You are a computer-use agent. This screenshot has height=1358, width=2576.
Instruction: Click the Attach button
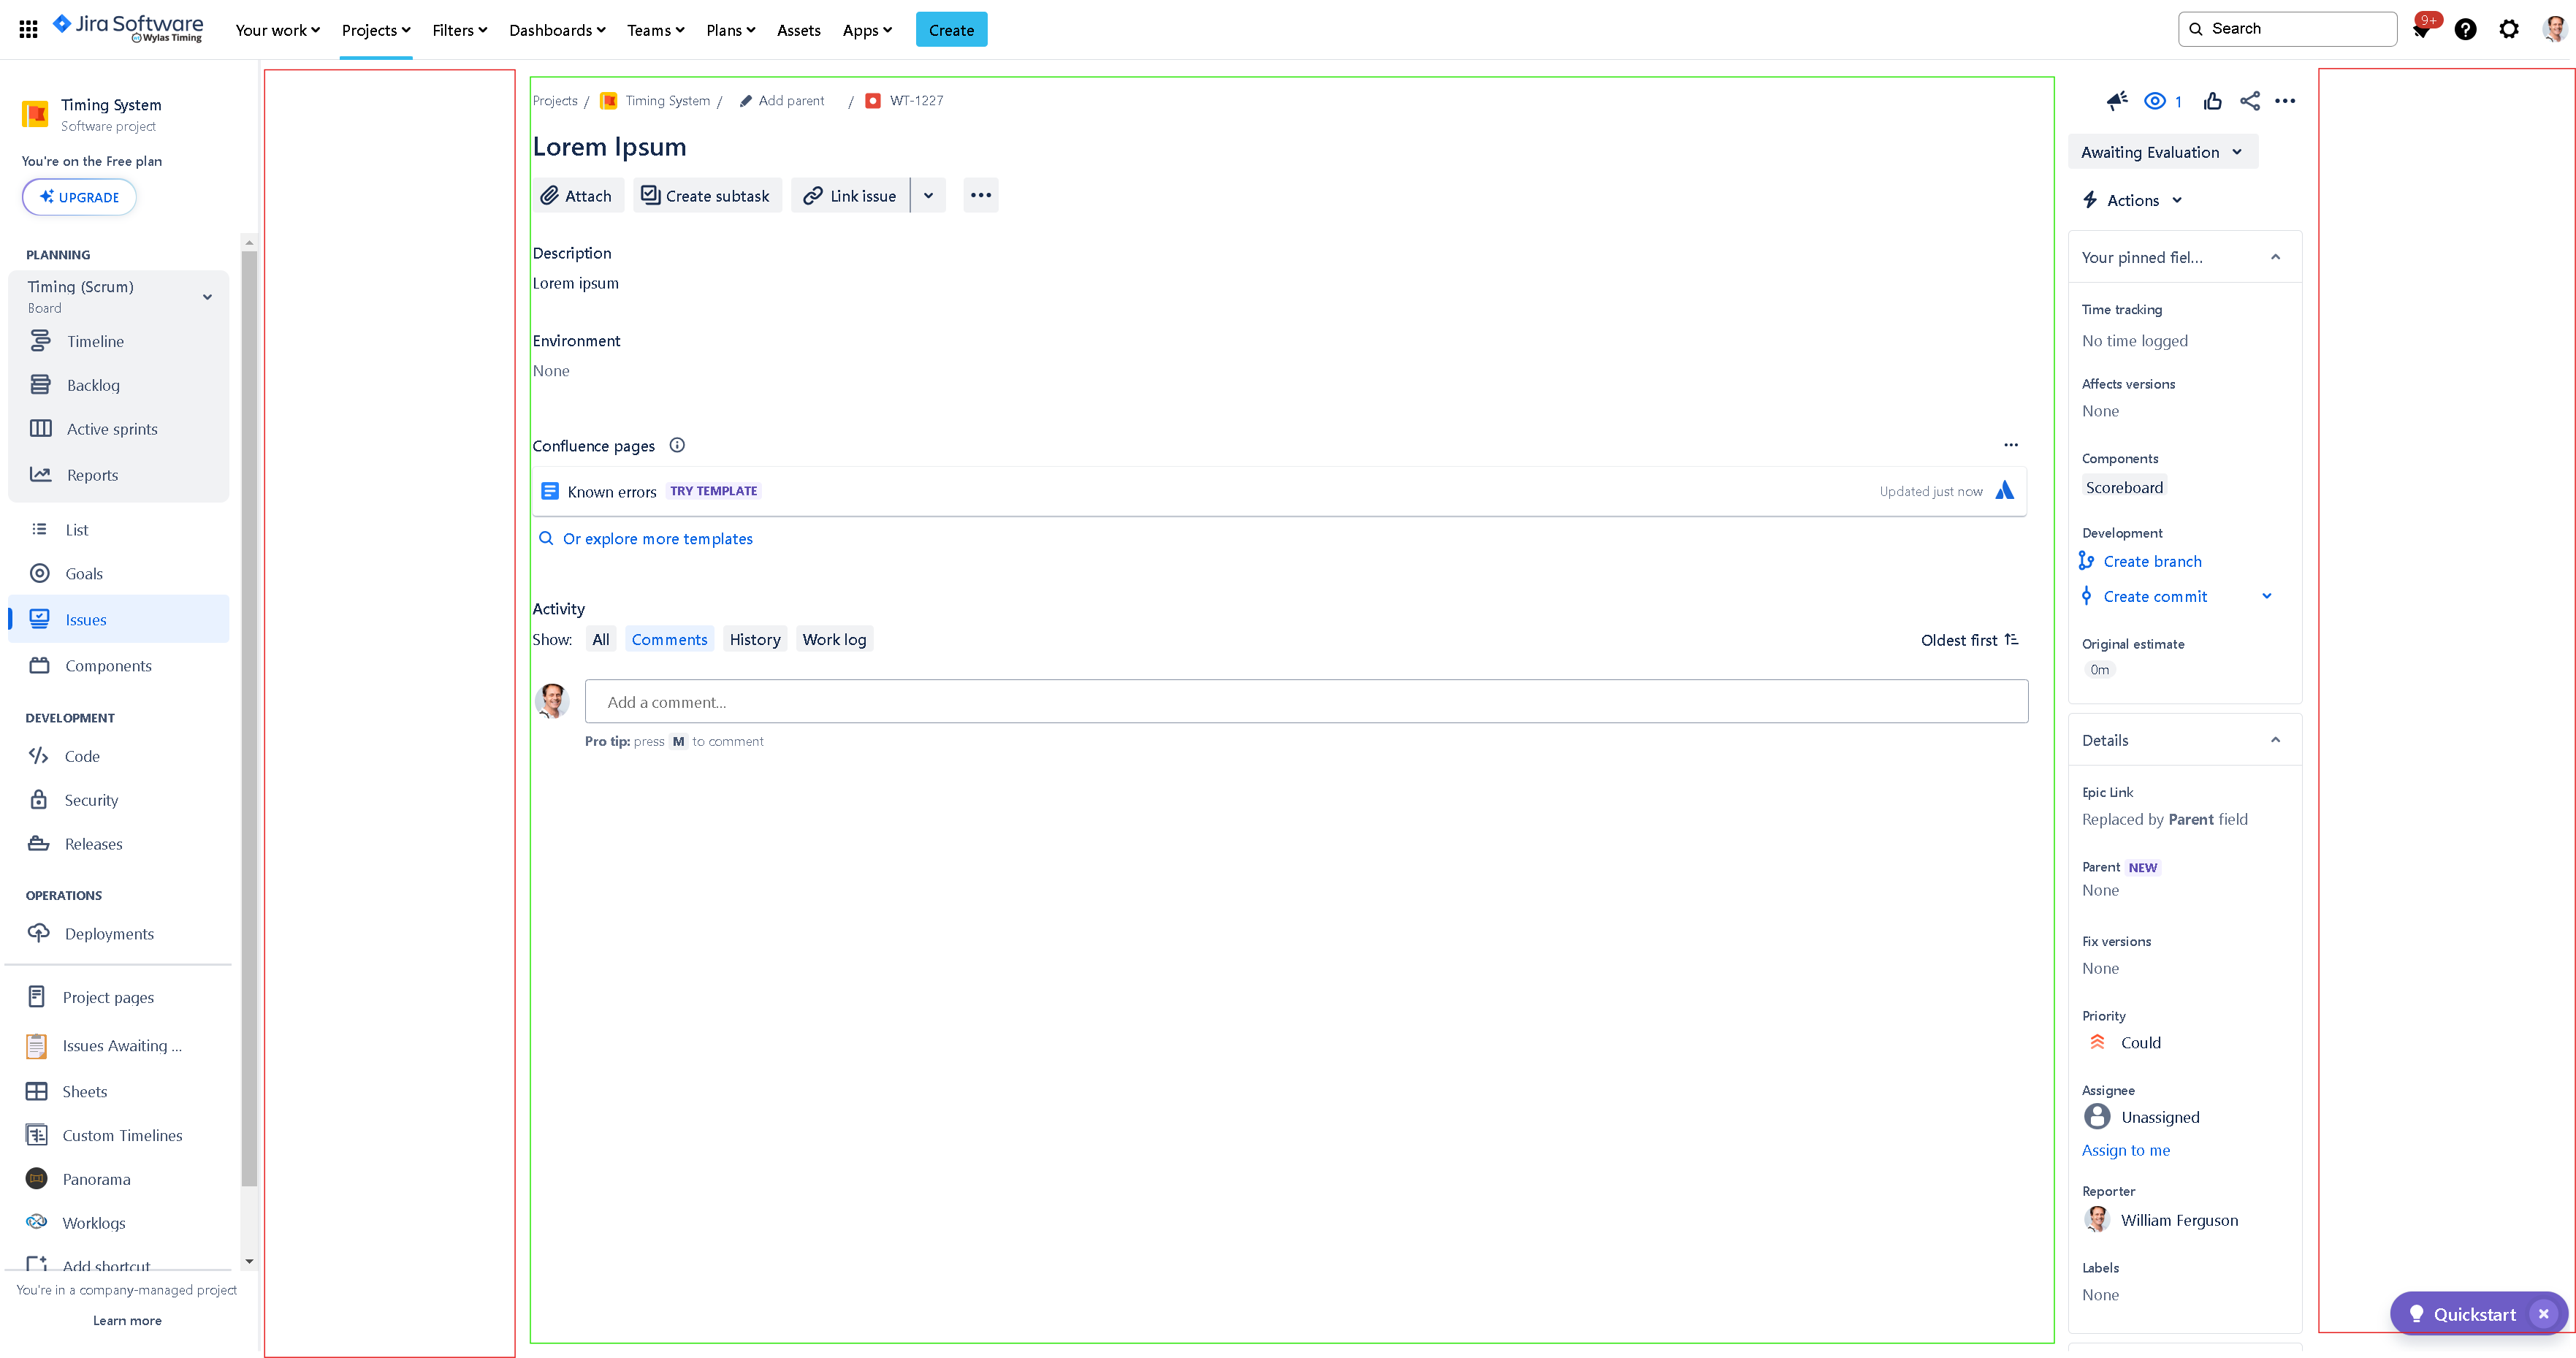(x=577, y=195)
